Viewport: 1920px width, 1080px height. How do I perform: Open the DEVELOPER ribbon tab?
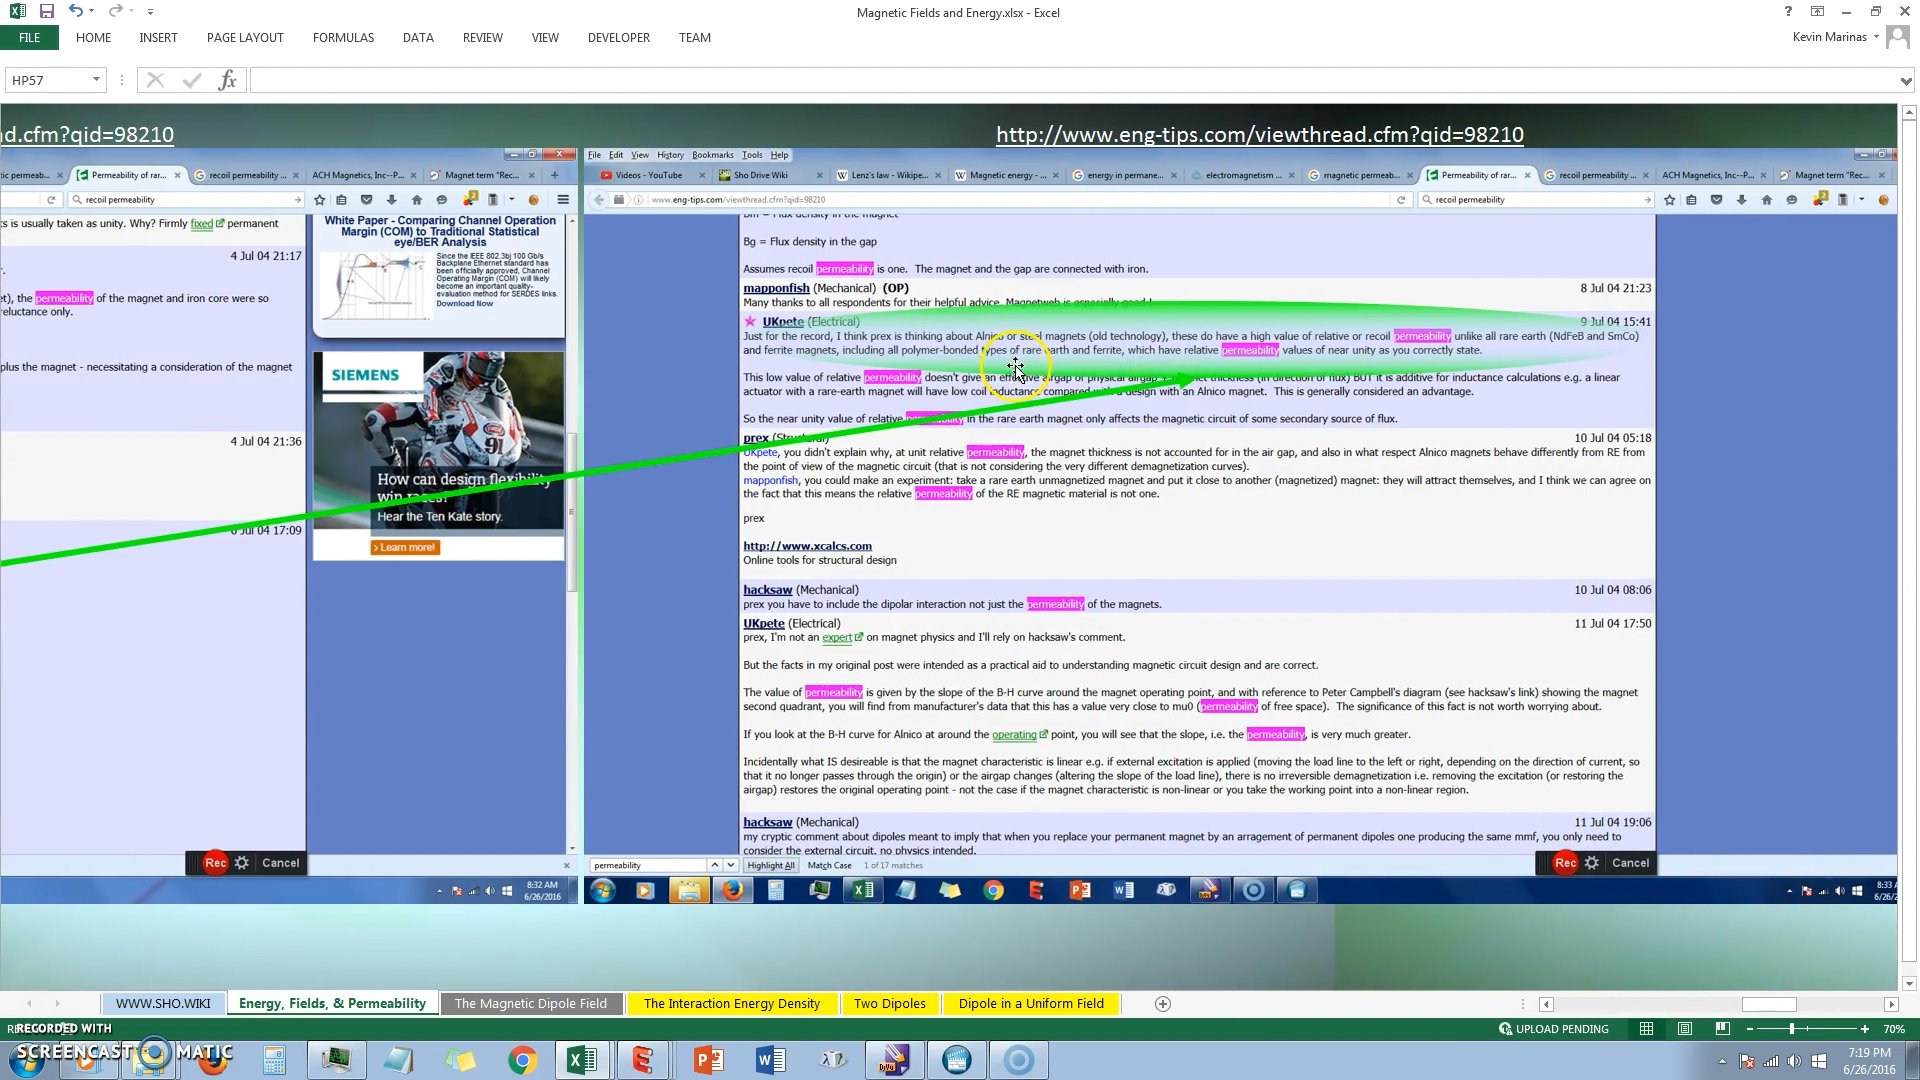[x=619, y=38]
